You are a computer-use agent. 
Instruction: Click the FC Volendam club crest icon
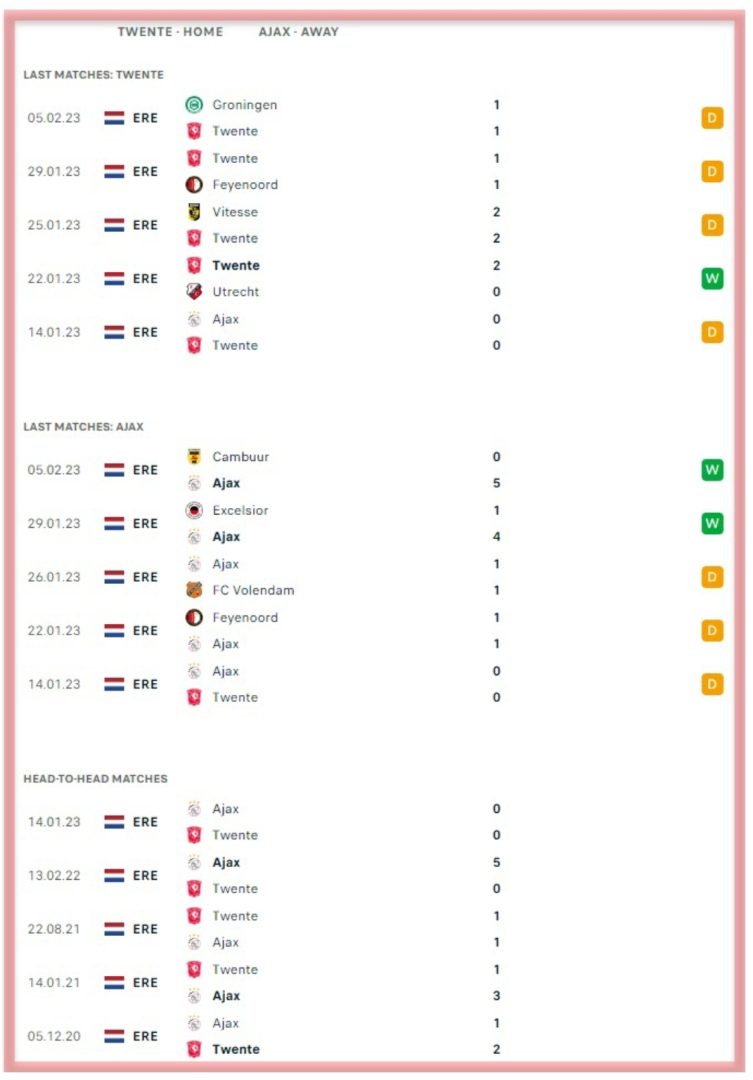coord(194,590)
